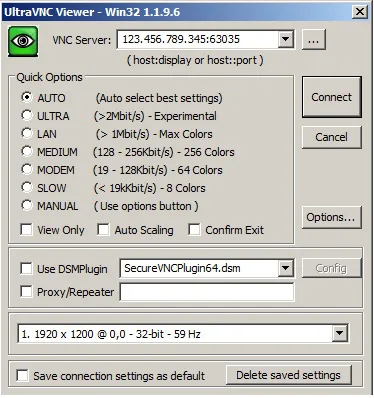Tick Save connection settings as default
This screenshot has width=374, height=398.
pyautogui.click(x=22, y=375)
